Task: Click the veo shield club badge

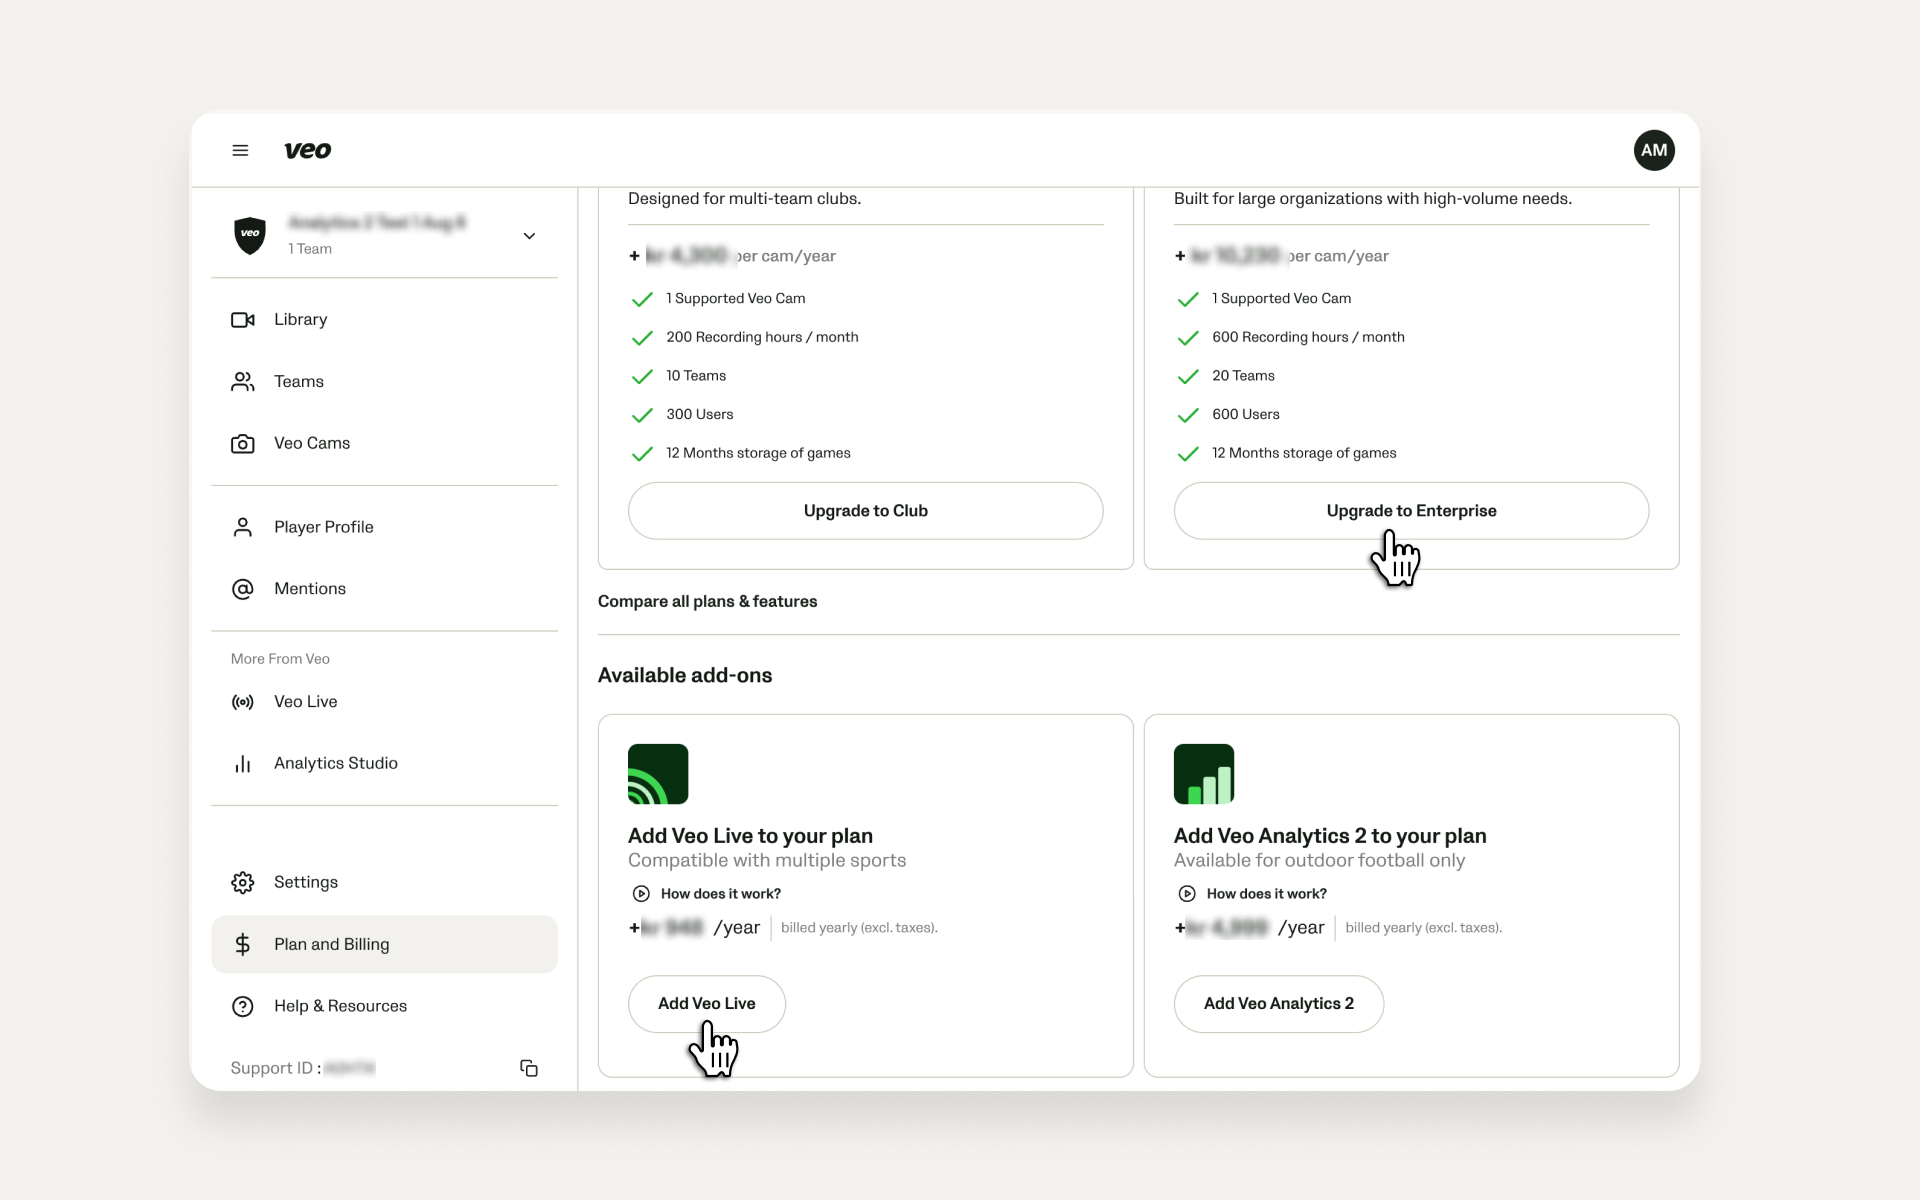Action: [x=250, y=235]
